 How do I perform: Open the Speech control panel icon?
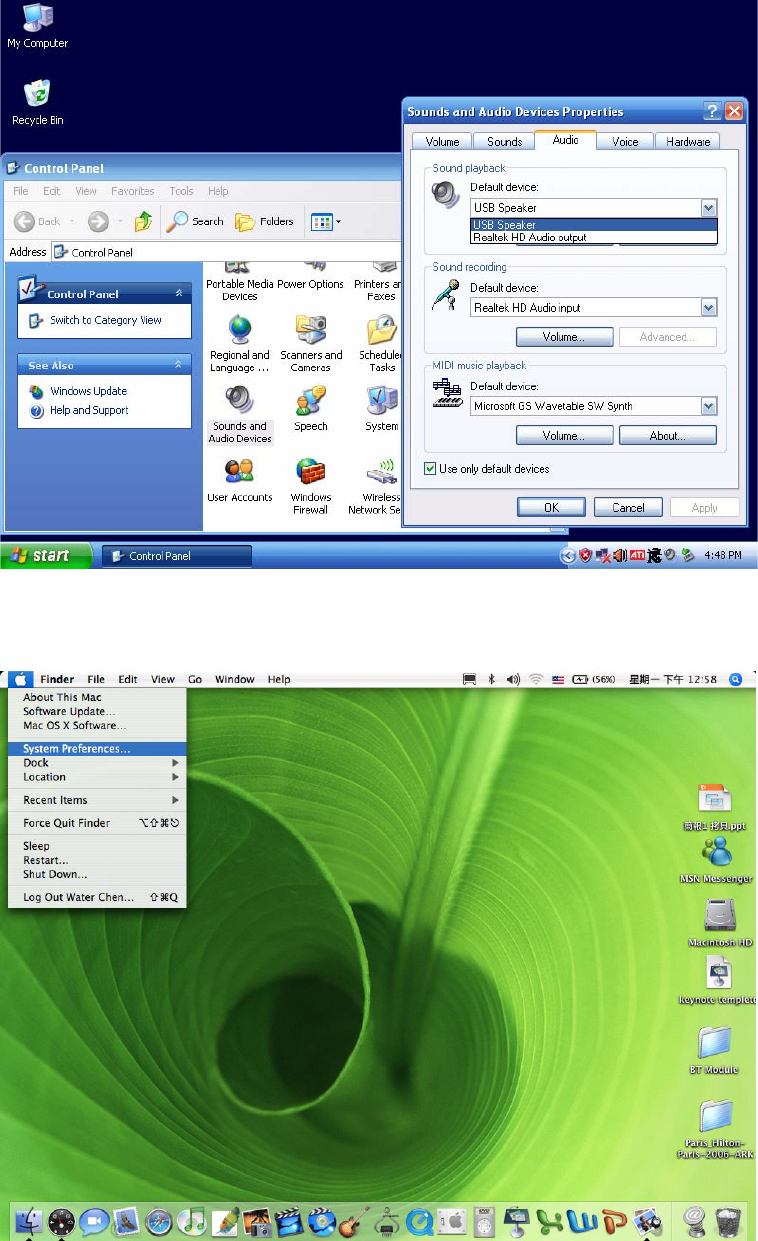311,410
